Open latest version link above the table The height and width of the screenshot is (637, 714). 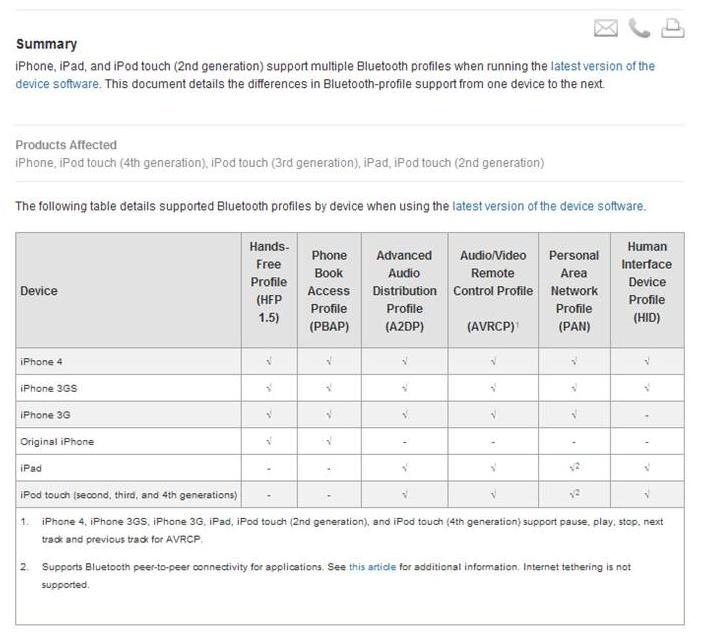click(x=548, y=206)
